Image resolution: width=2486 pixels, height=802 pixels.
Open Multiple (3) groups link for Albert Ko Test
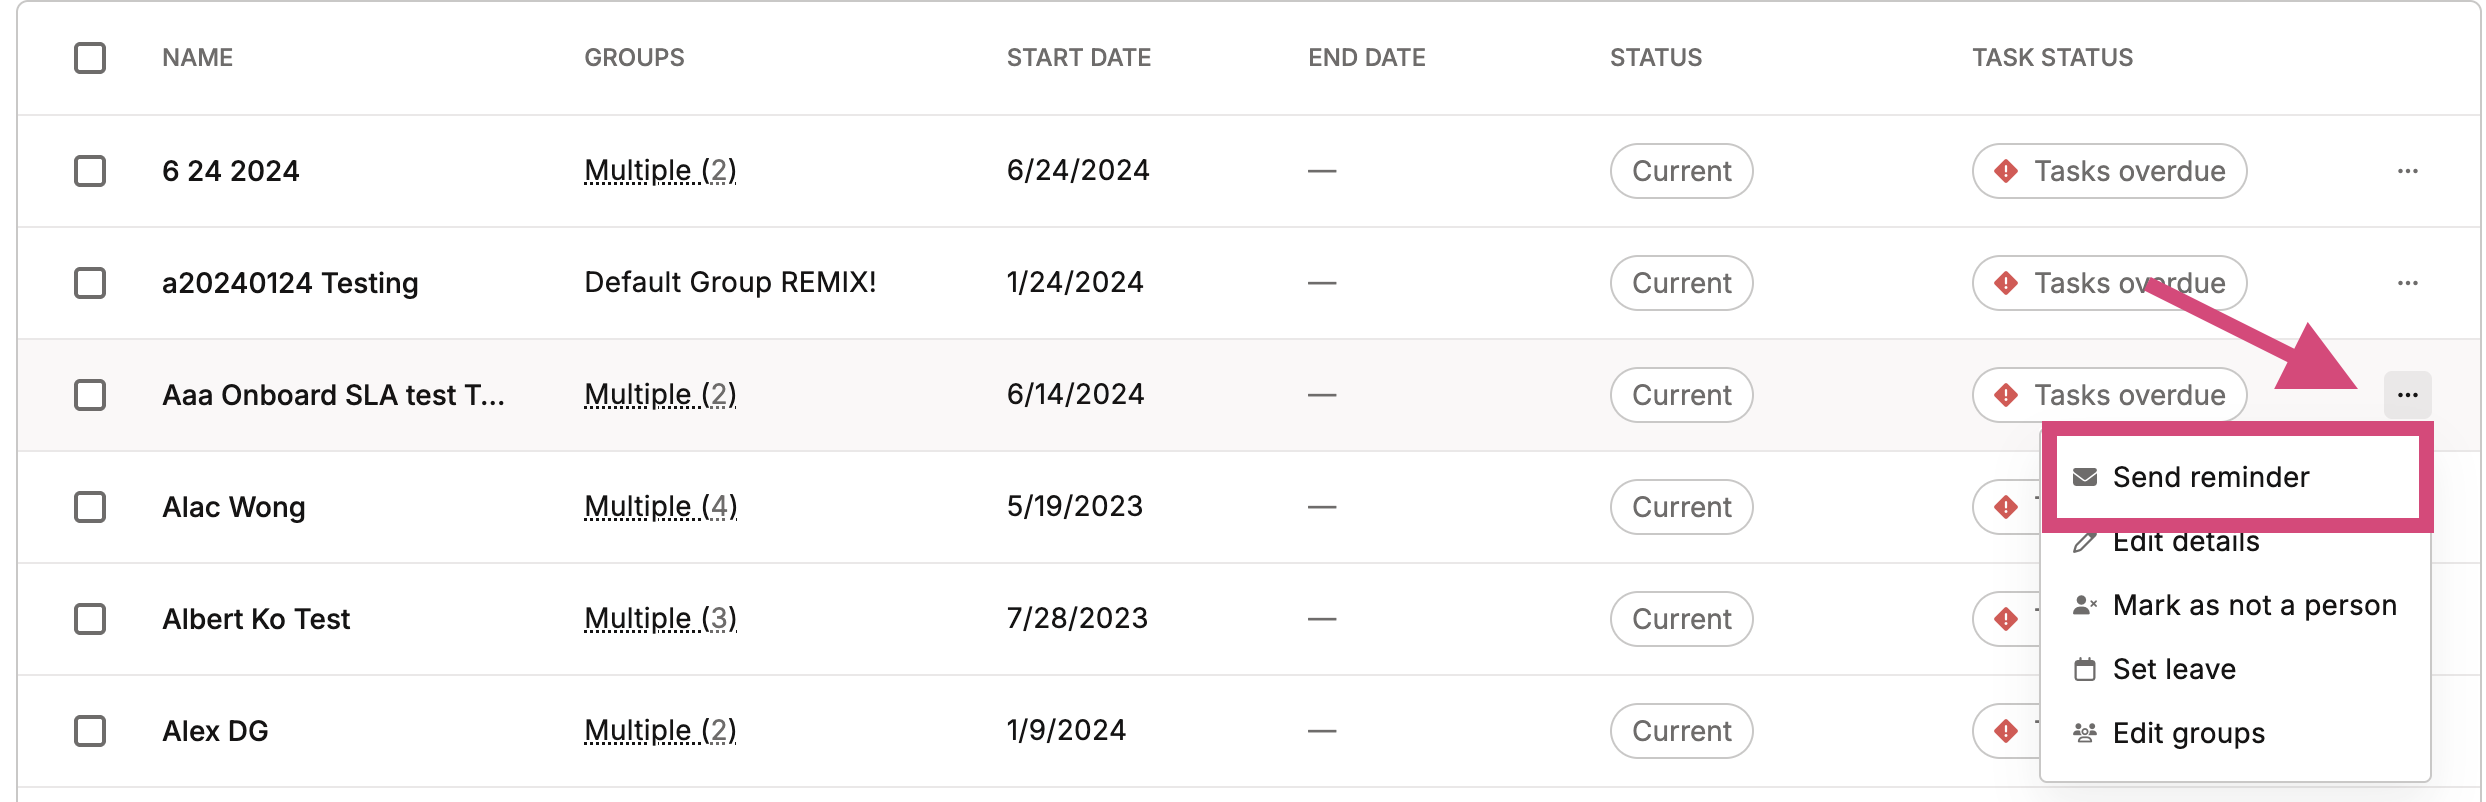[x=661, y=619]
